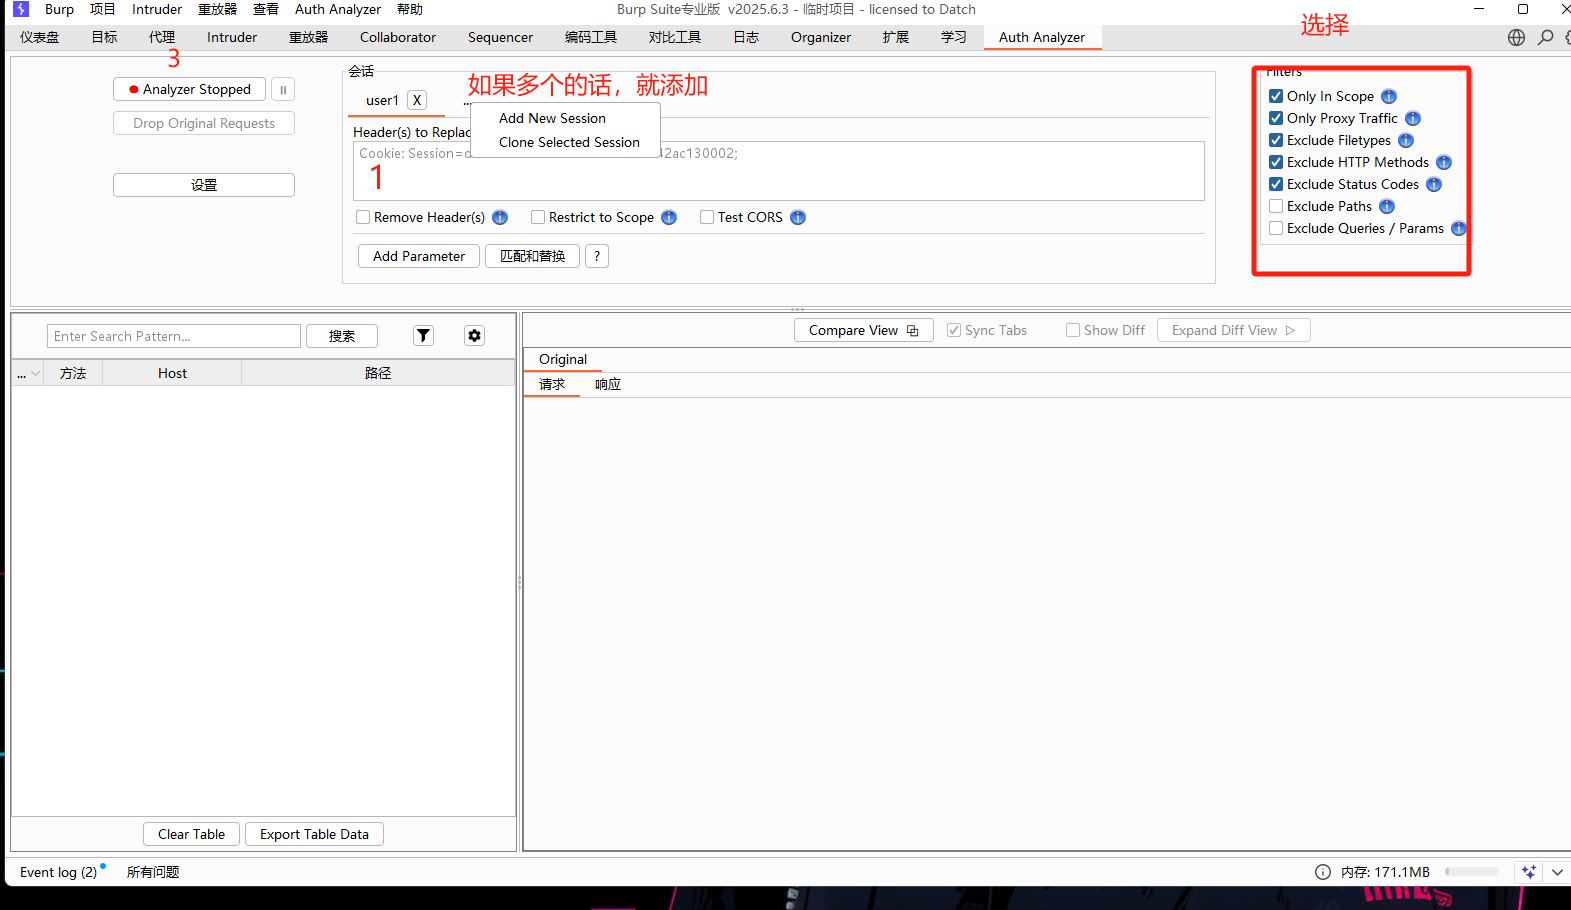
Task: Show info for Only Proxy Traffic
Action: [1413, 118]
